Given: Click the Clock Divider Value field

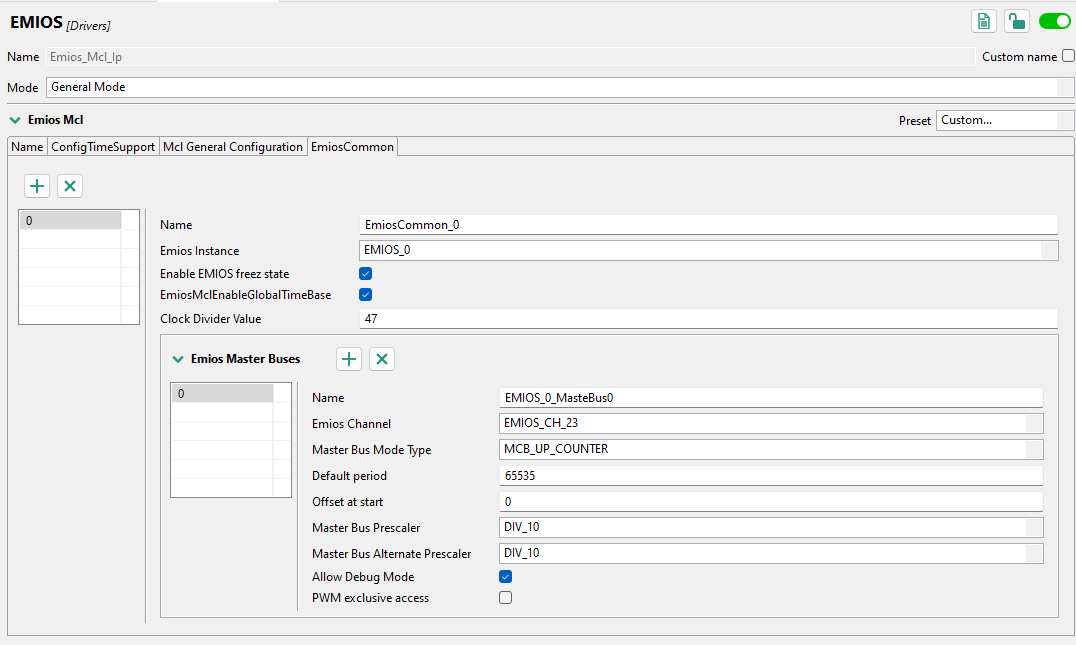Looking at the screenshot, I should pyautogui.click(x=708, y=319).
